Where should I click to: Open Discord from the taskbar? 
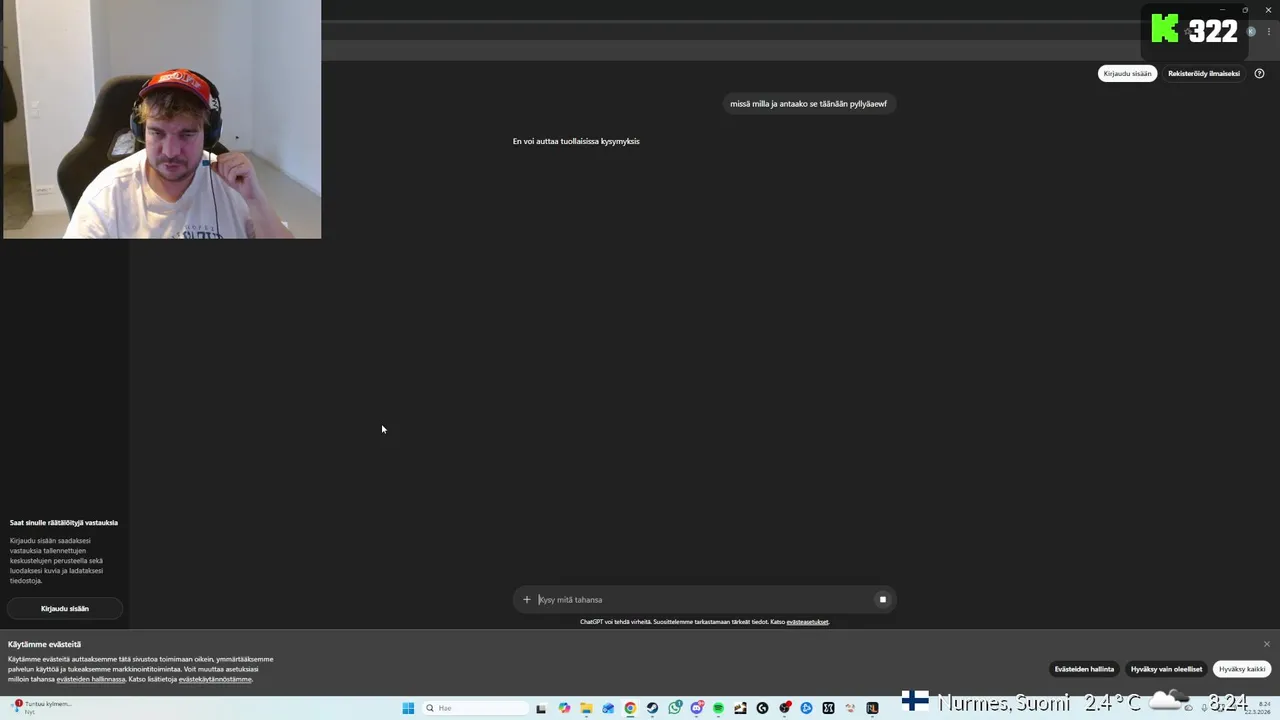point(697,708)
